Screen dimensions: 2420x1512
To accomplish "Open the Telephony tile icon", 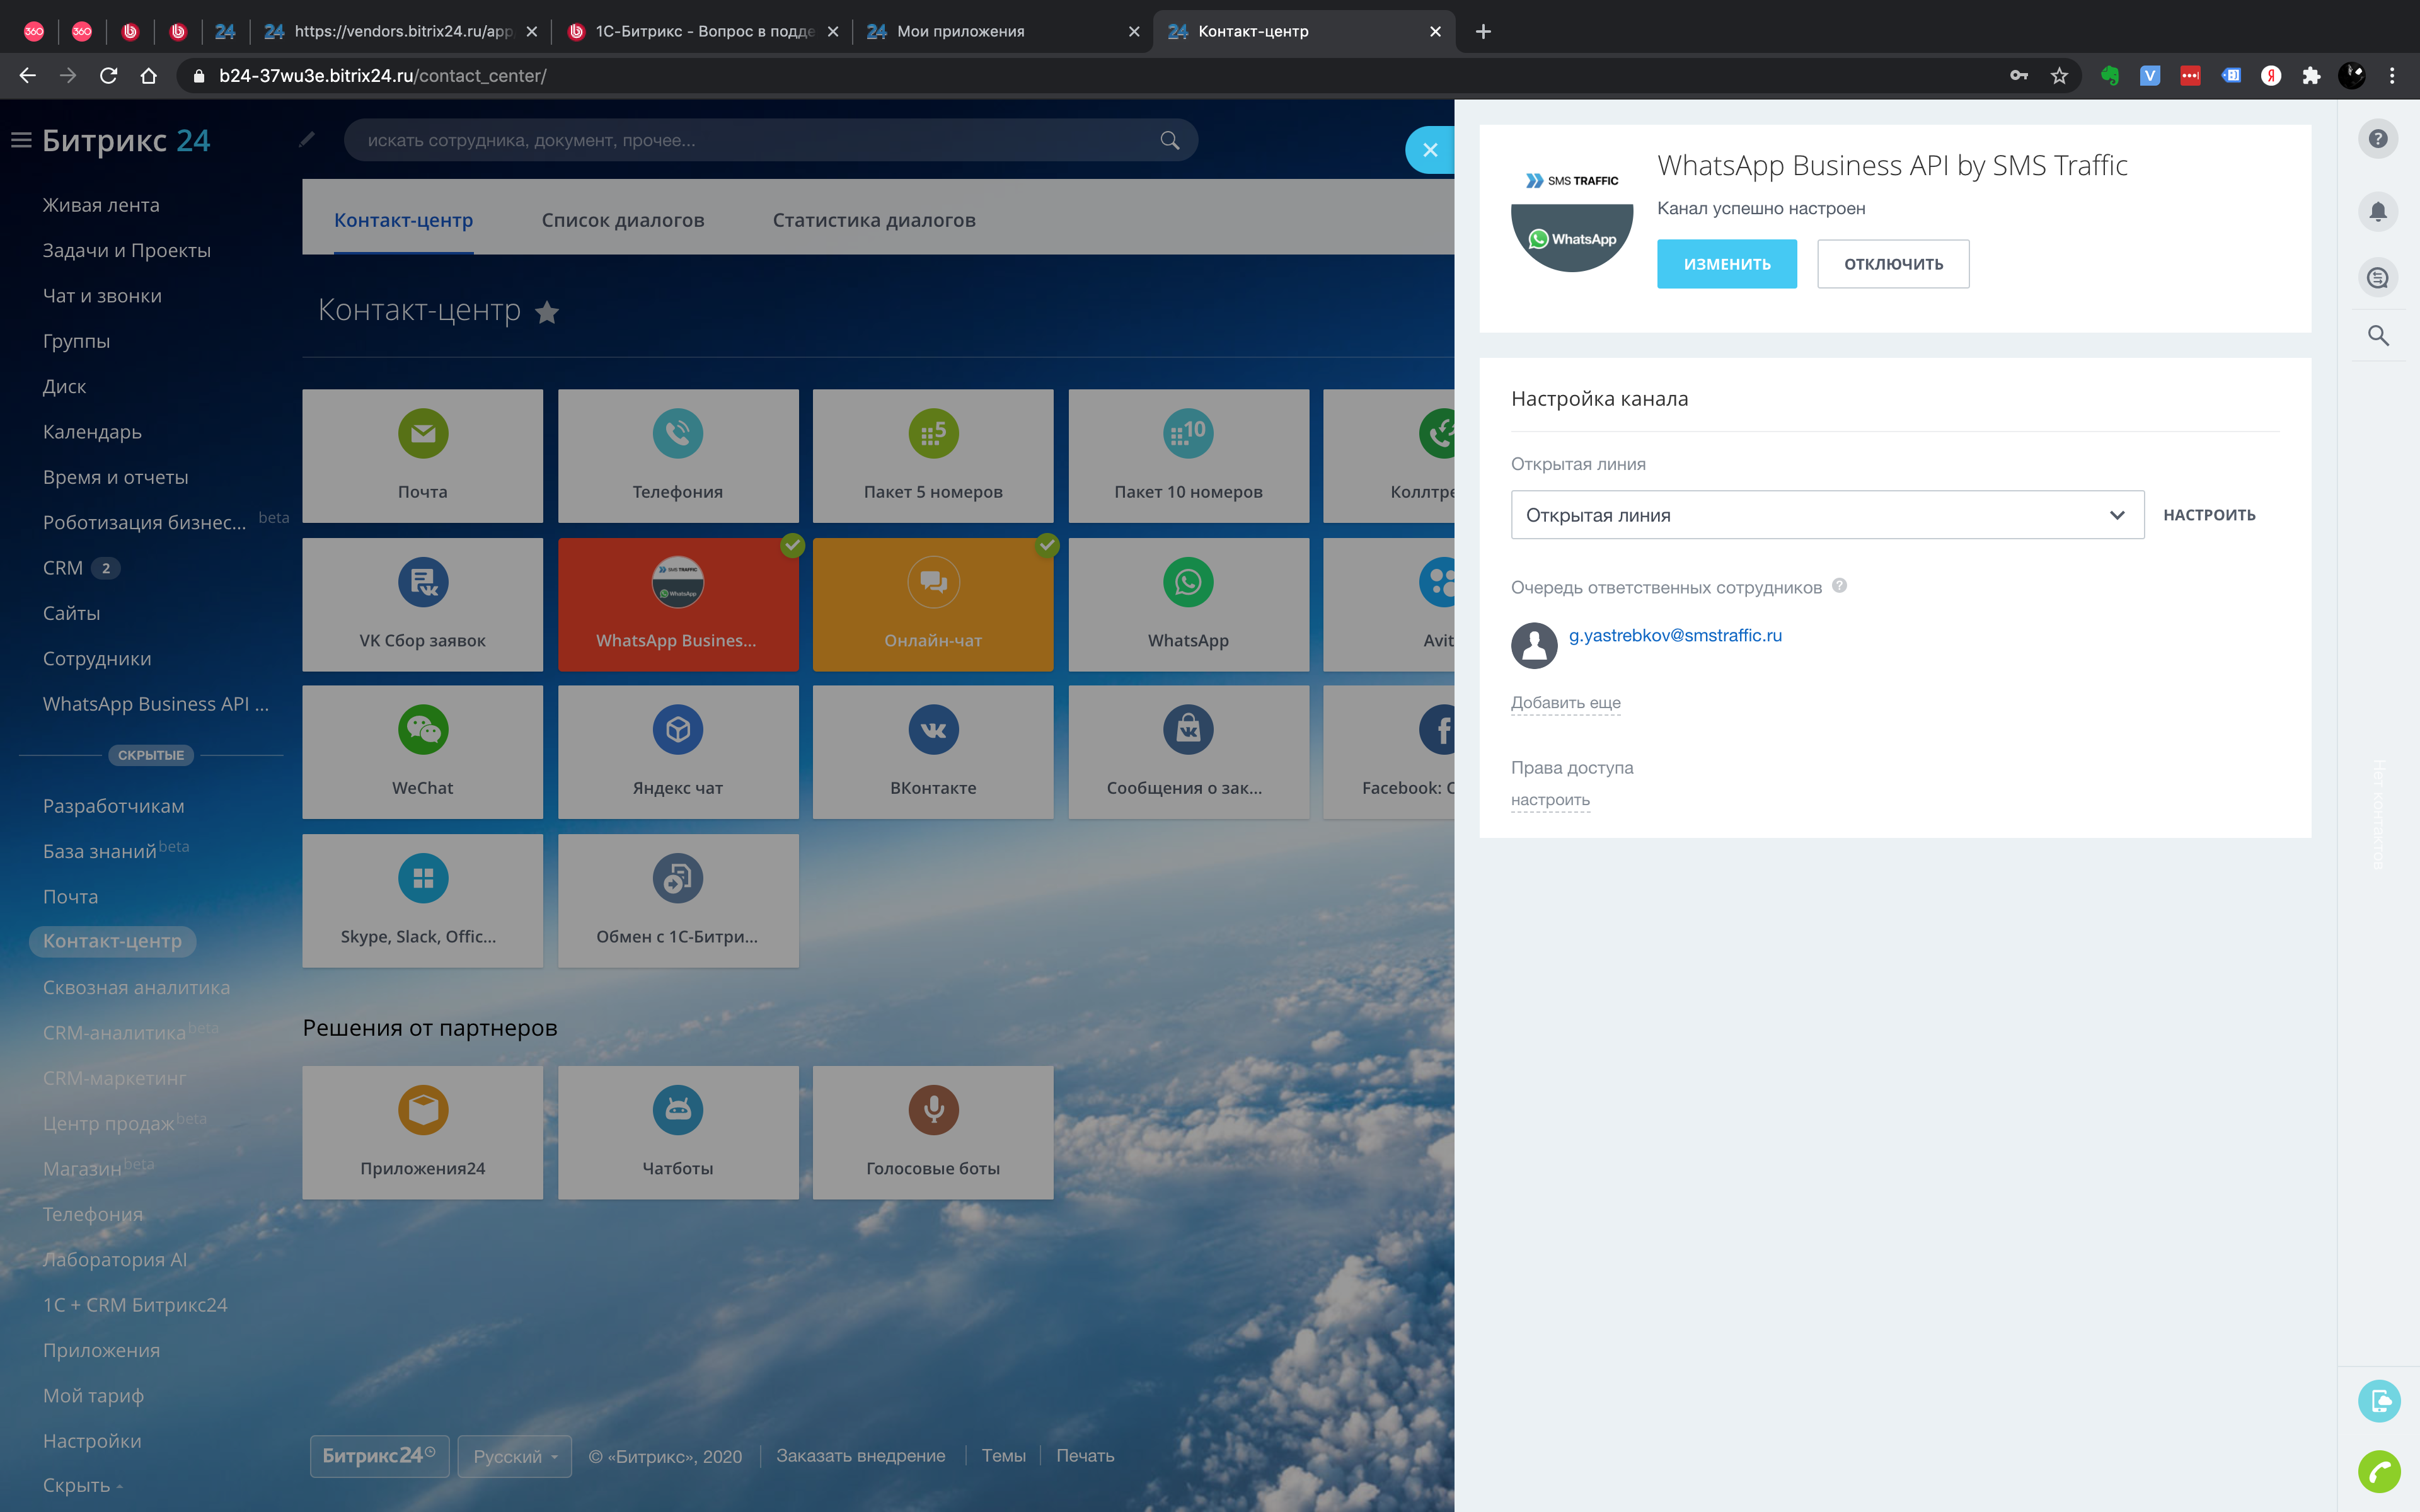I will click(677, 433).
